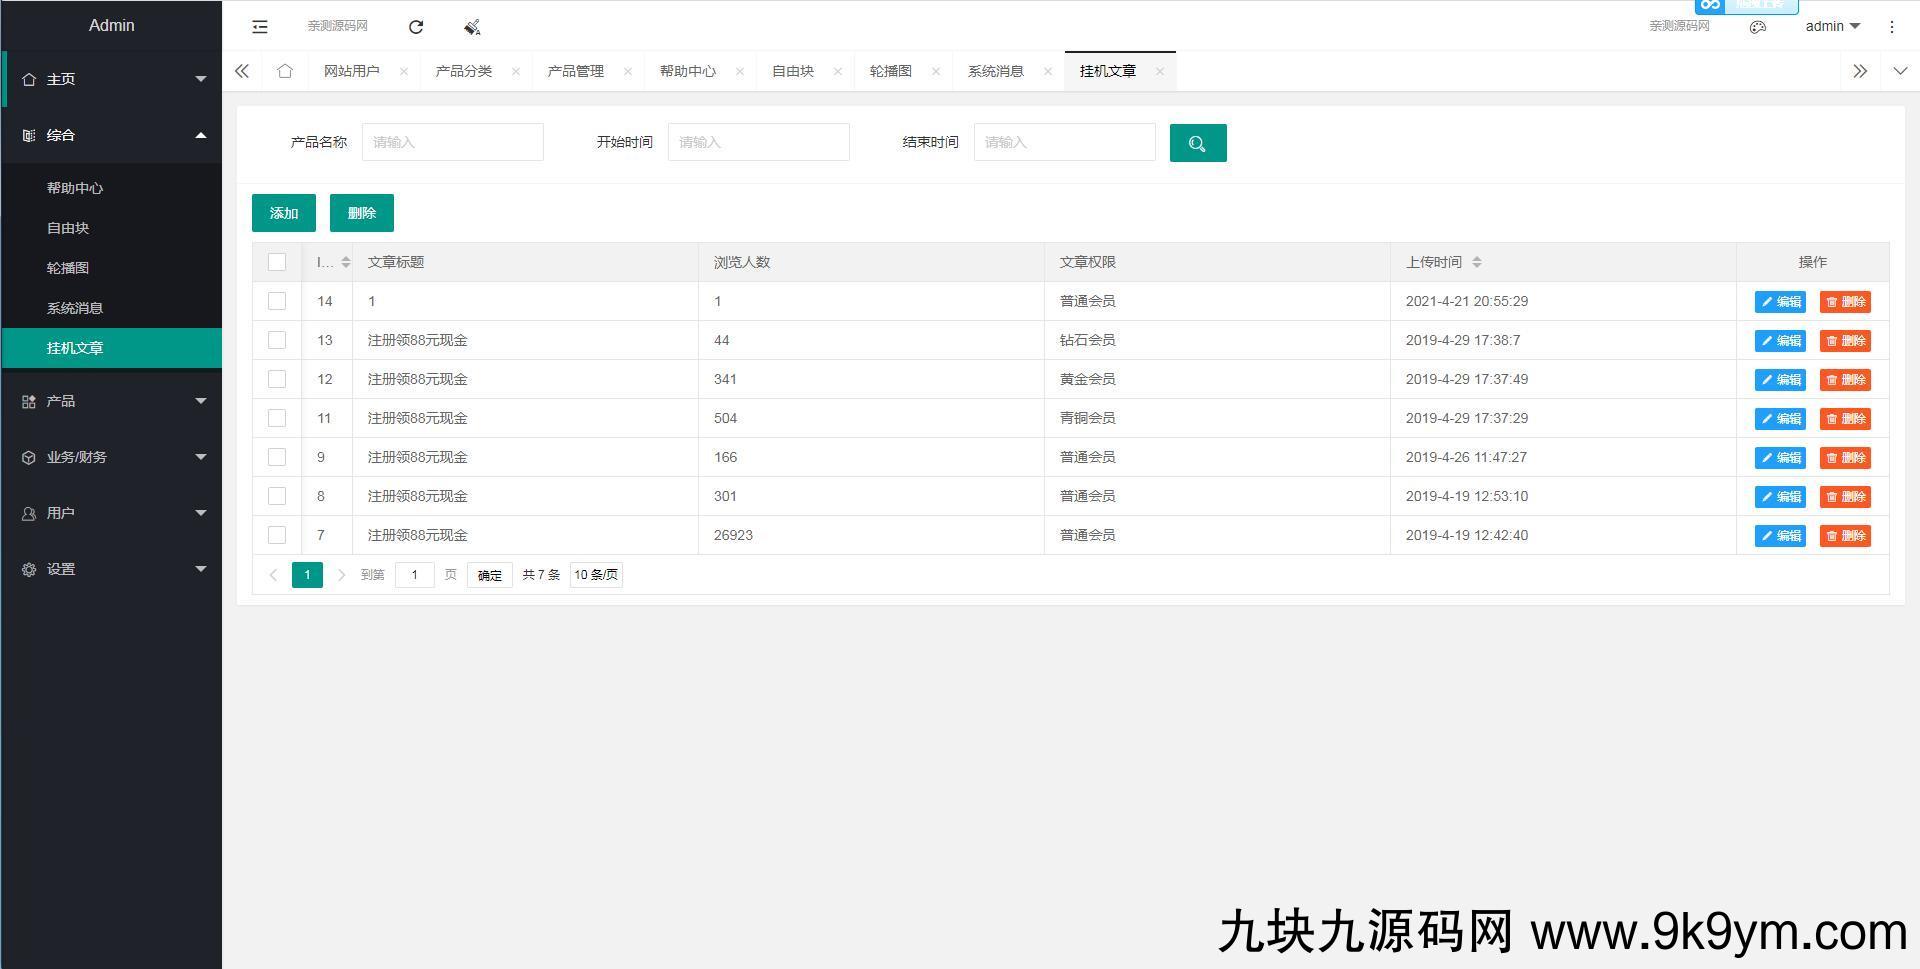
Task: Click the theme switcher icon beside admin
Action: coord(1758,27)
